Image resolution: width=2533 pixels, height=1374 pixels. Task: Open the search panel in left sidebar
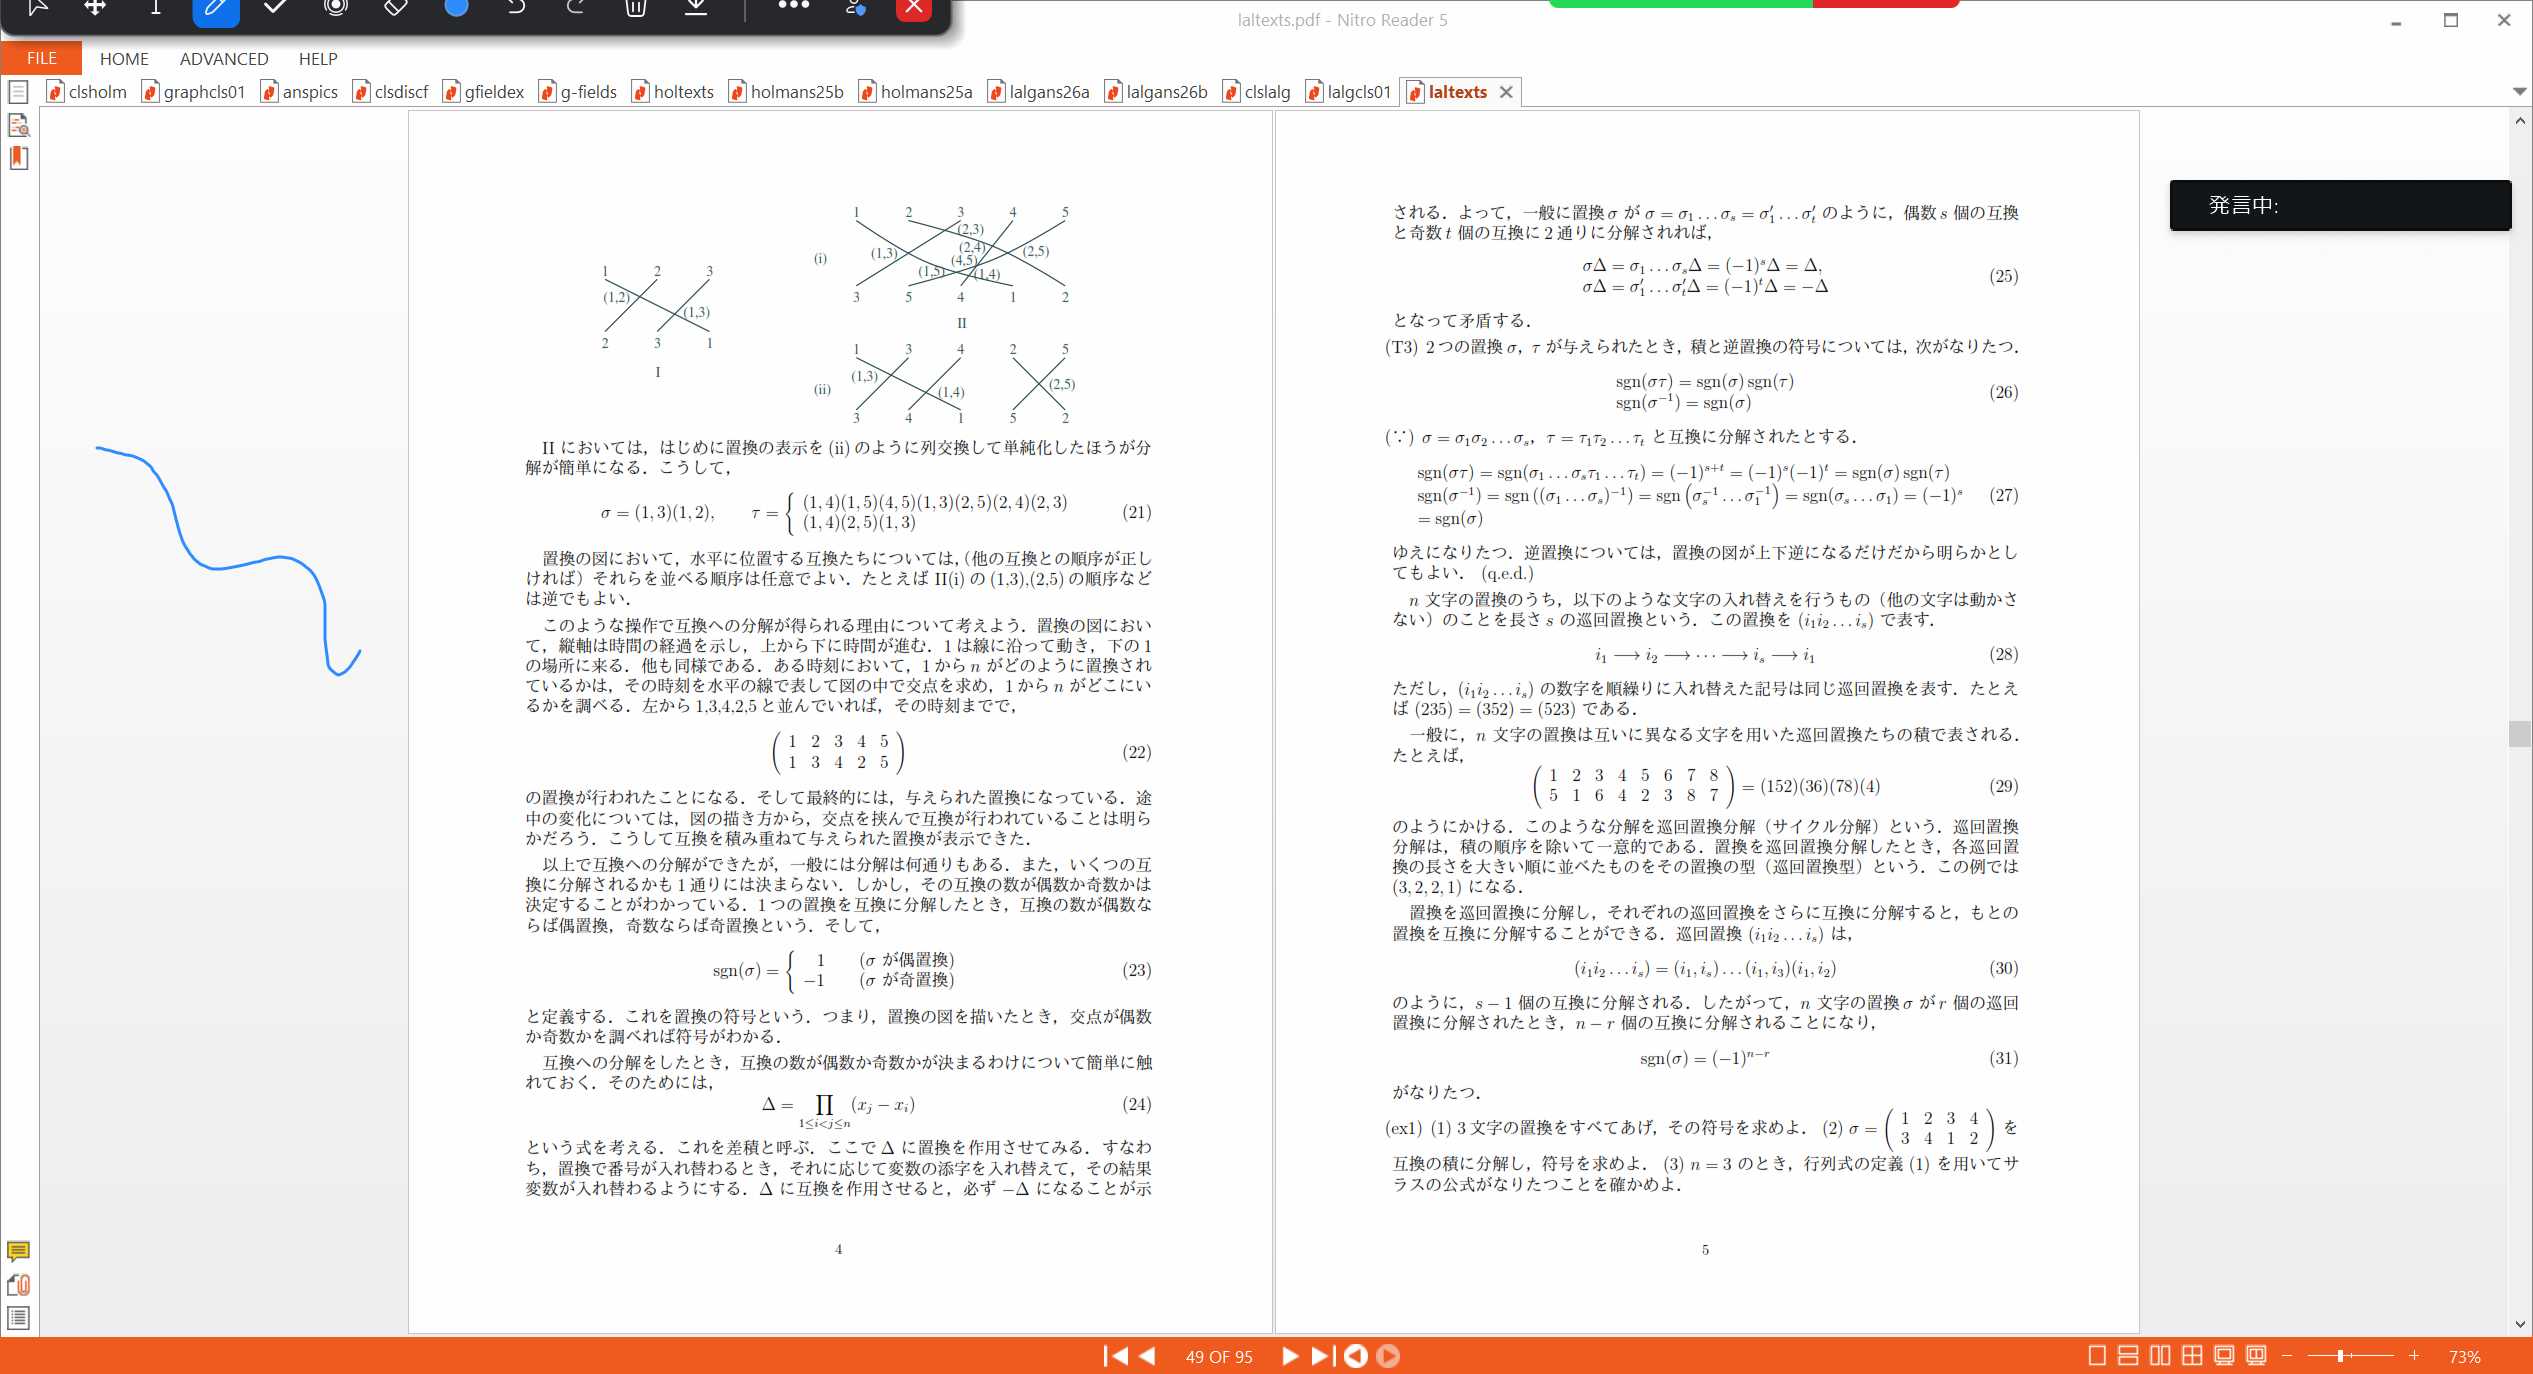18,125
